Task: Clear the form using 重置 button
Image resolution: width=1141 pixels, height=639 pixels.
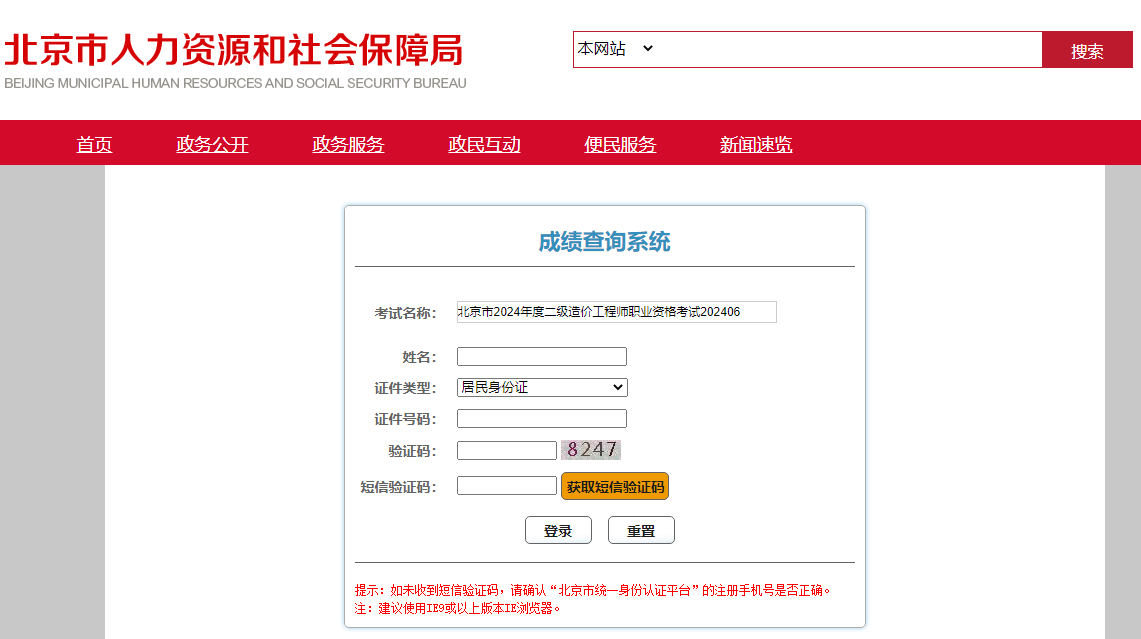Action: [x=641, y=531]
